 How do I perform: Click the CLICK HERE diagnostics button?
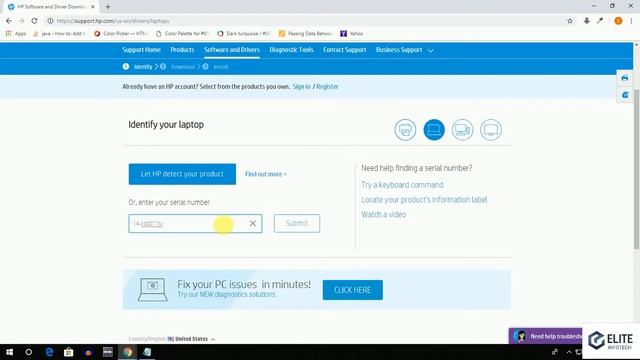(353, 290)
